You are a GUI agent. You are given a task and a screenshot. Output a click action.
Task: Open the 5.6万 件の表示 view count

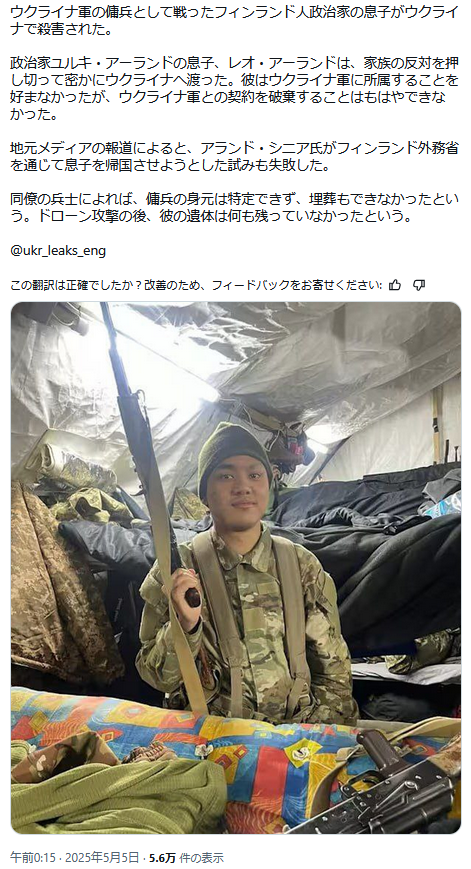point(186,857)
